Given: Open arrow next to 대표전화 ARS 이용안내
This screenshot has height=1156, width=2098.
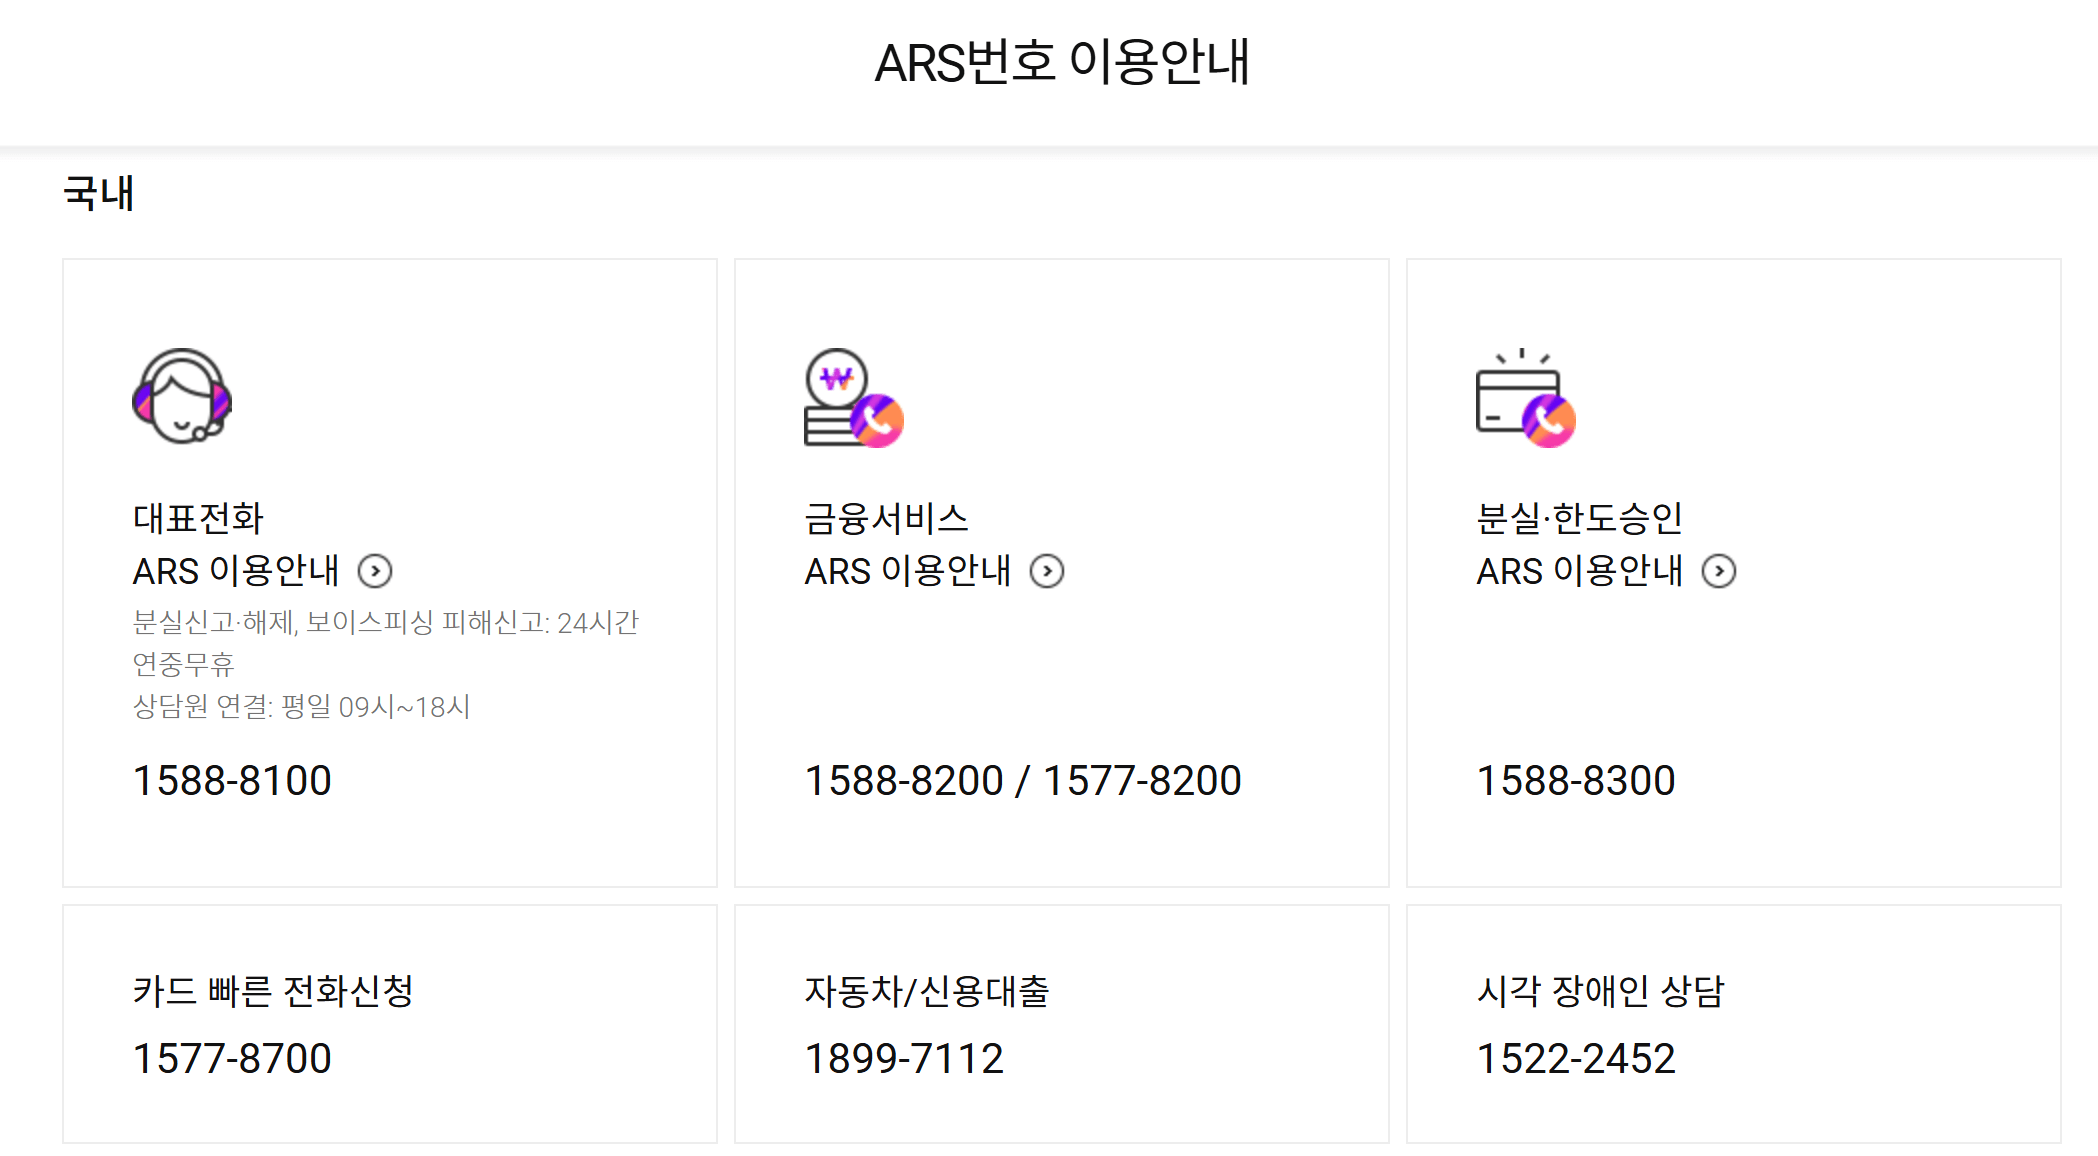Looking at the screenshot, I should point(375,571).
